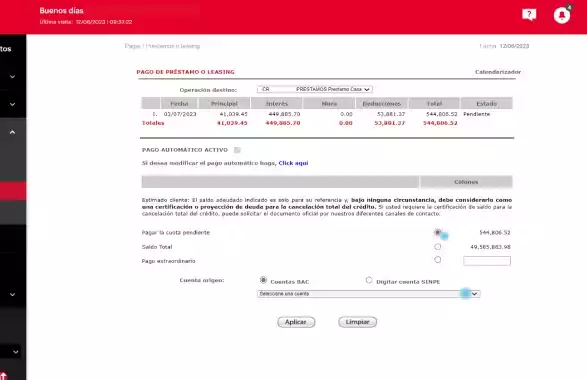
Task: Click the date '03/07/2023' in the table
Action: pos(180,114)
